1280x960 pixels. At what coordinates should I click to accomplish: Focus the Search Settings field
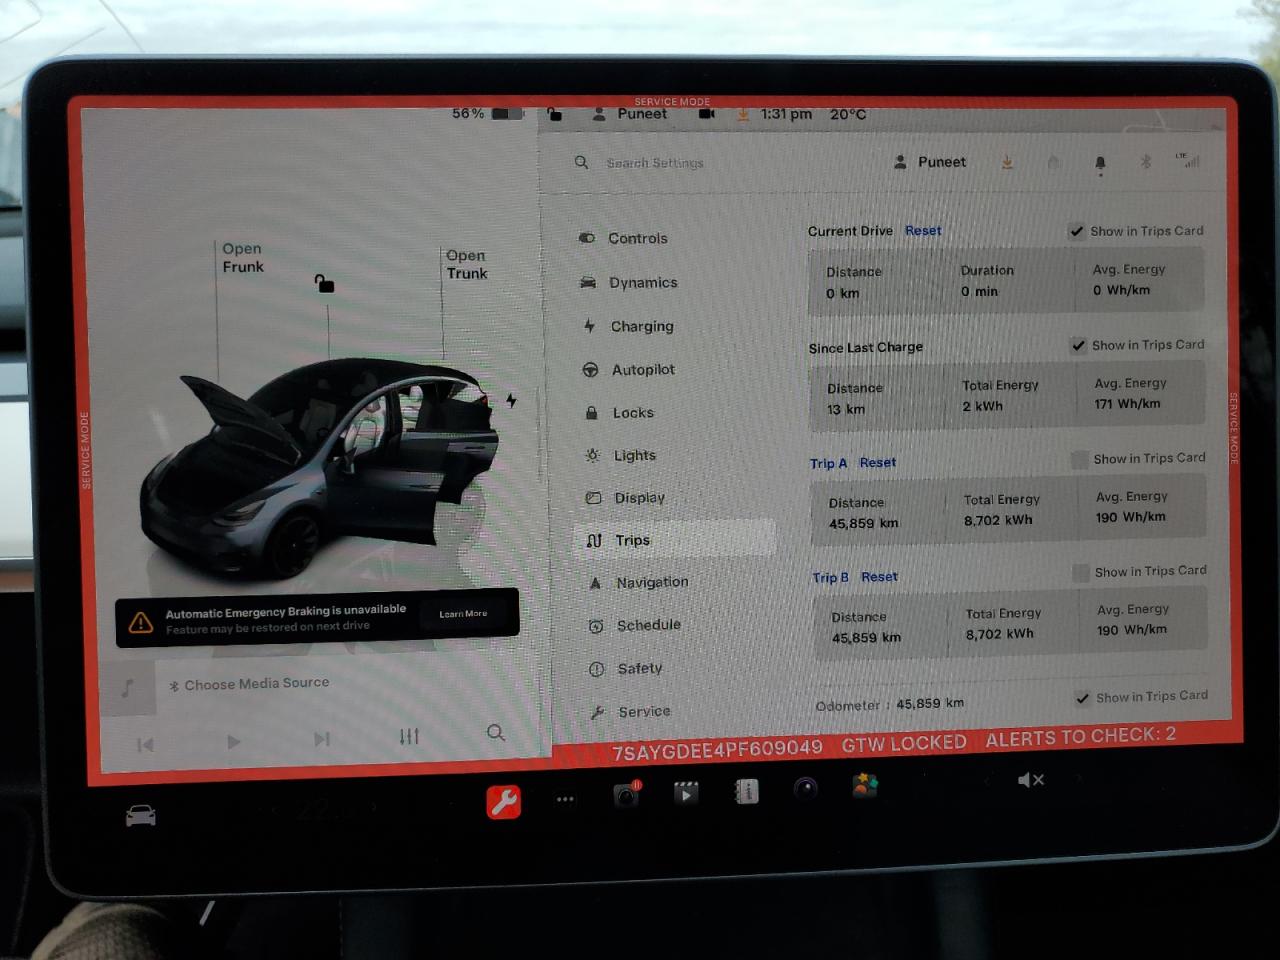tap(654, 162)
